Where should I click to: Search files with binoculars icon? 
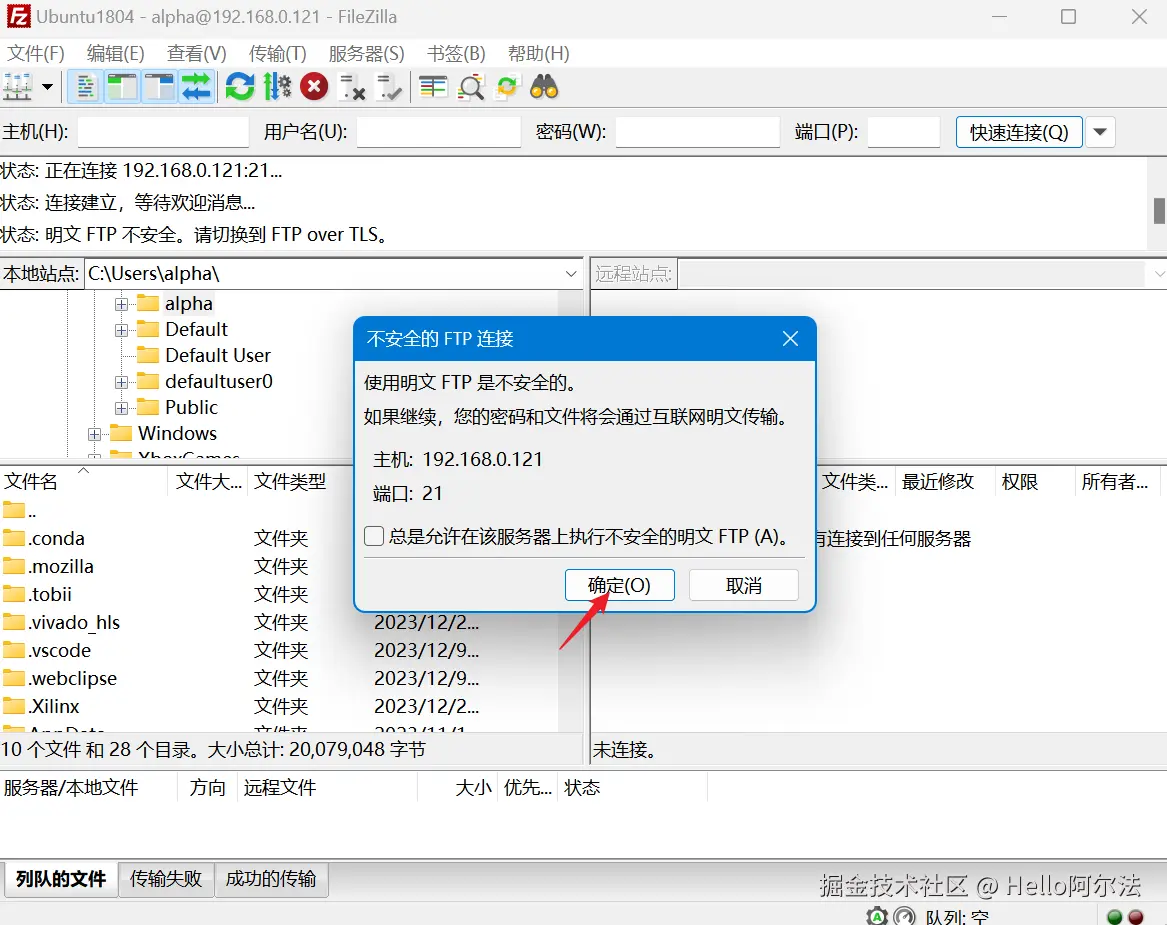(544, 88)
